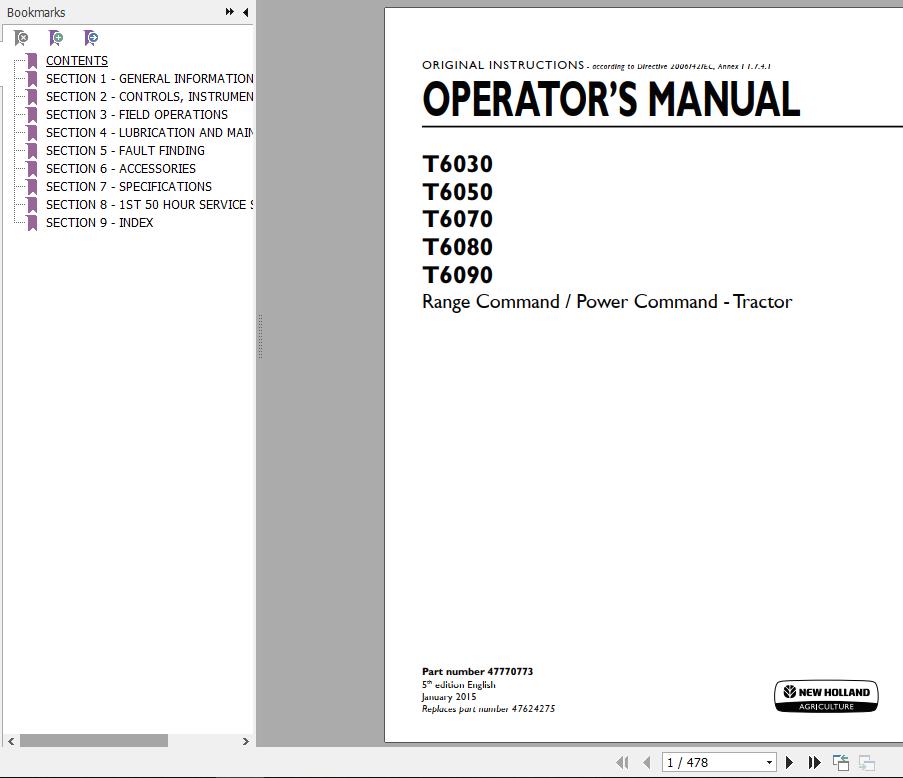
Task: Open SECTION 1 - GENERAL INFORMATION bookmark
Action: tap(150, 78)
